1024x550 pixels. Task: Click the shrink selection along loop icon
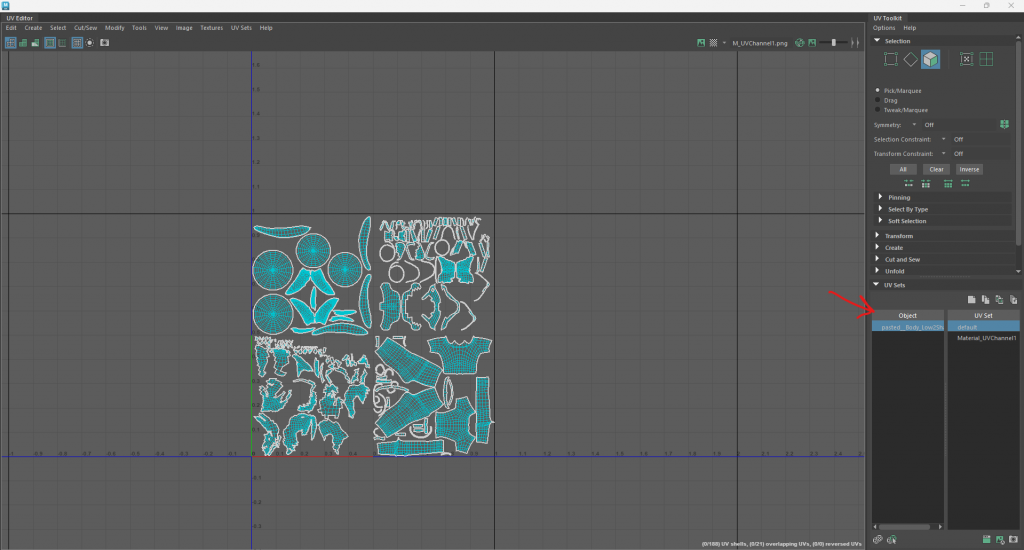[908, 184]
